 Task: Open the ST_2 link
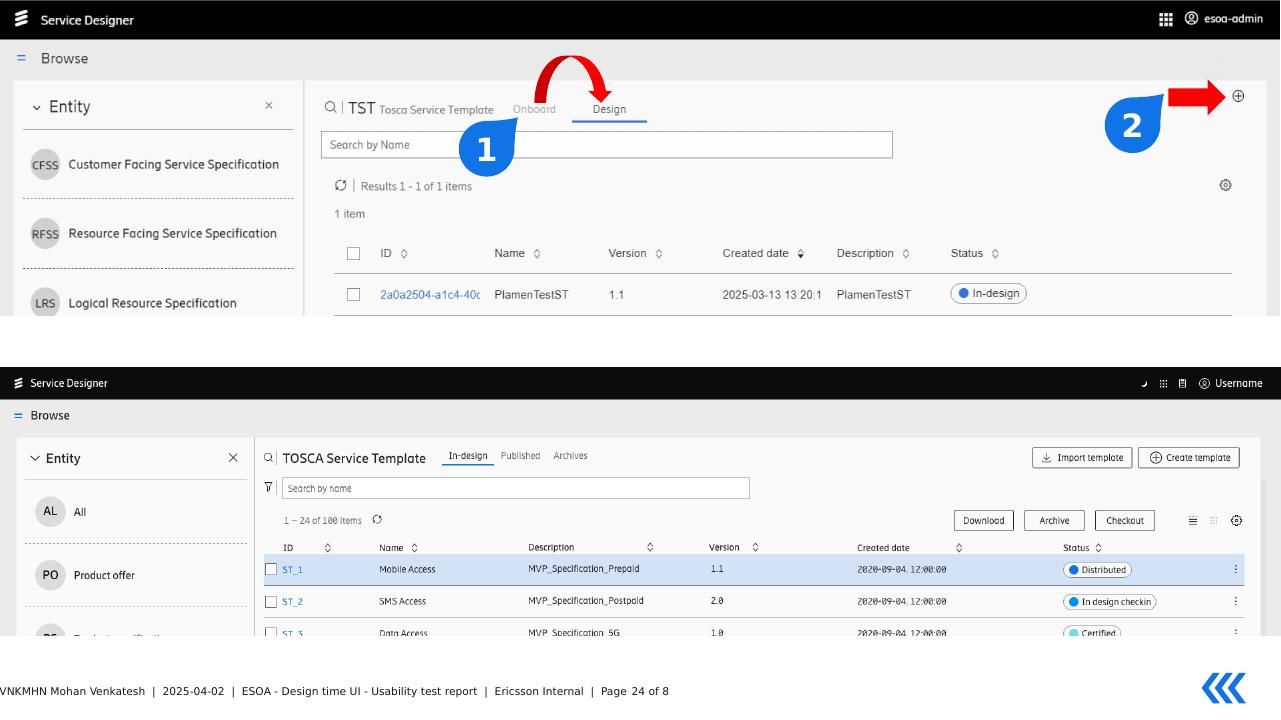tap(292, 602)
